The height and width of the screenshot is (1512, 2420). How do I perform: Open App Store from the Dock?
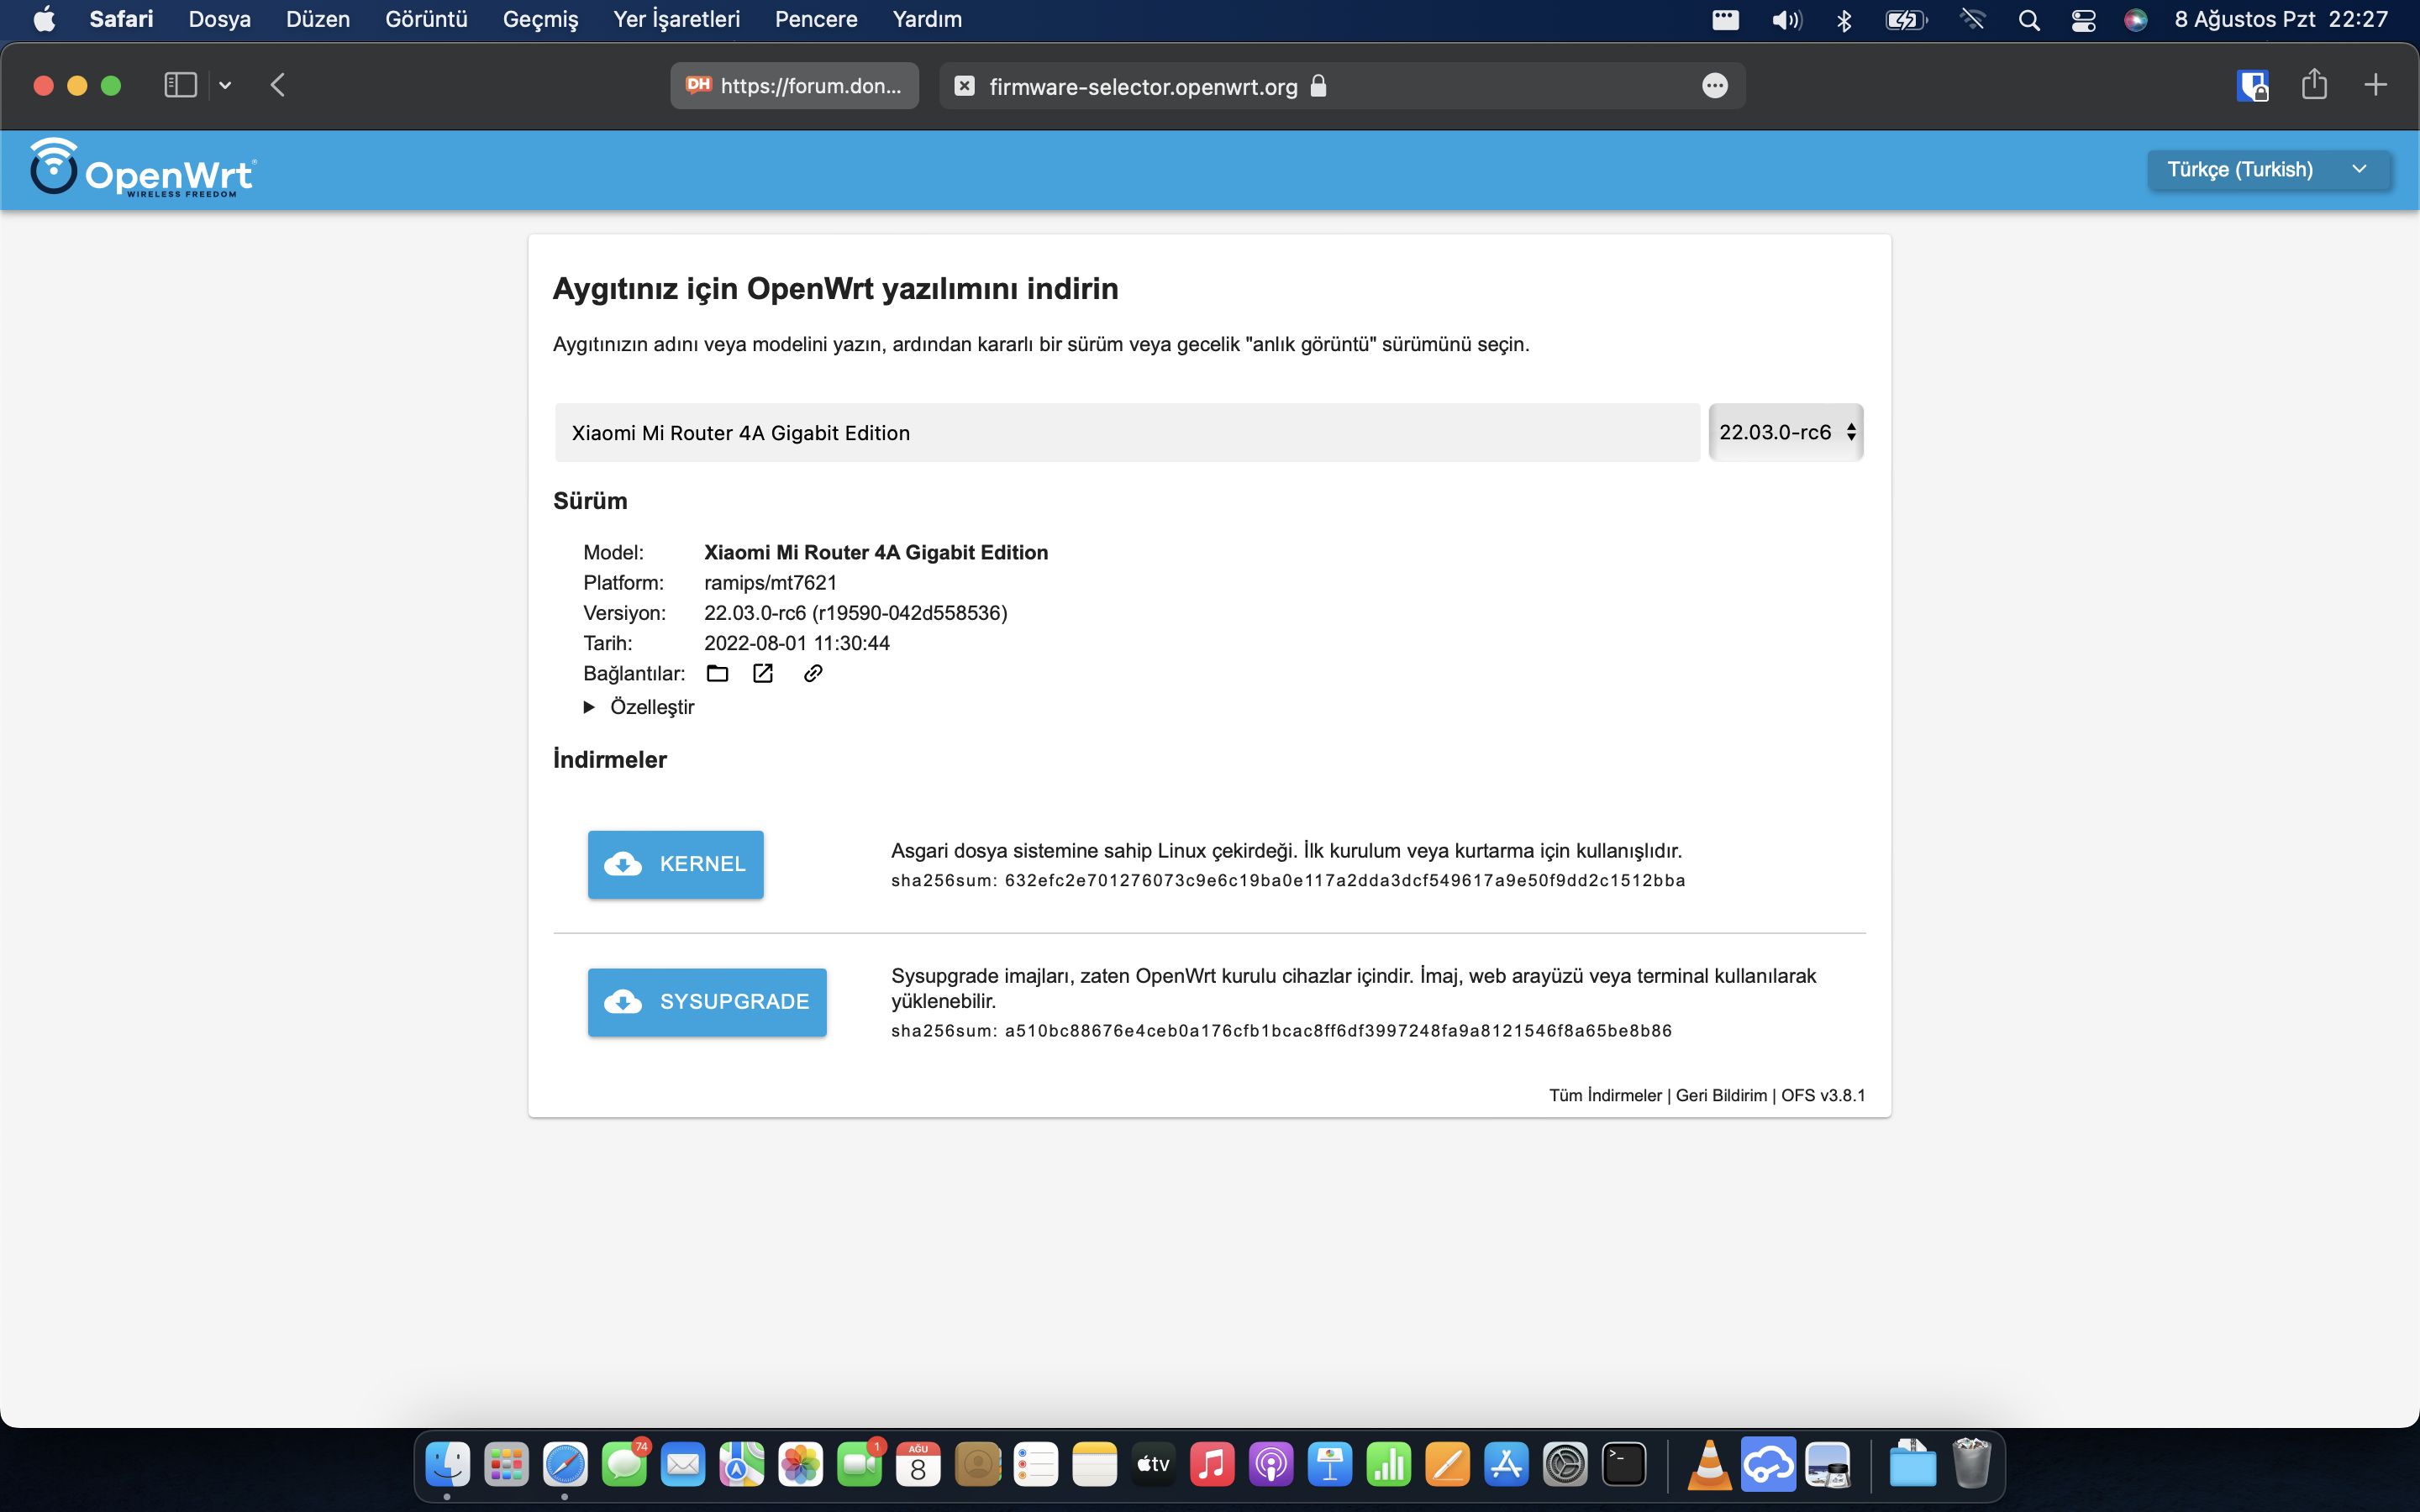[x=1506, y=1465]
